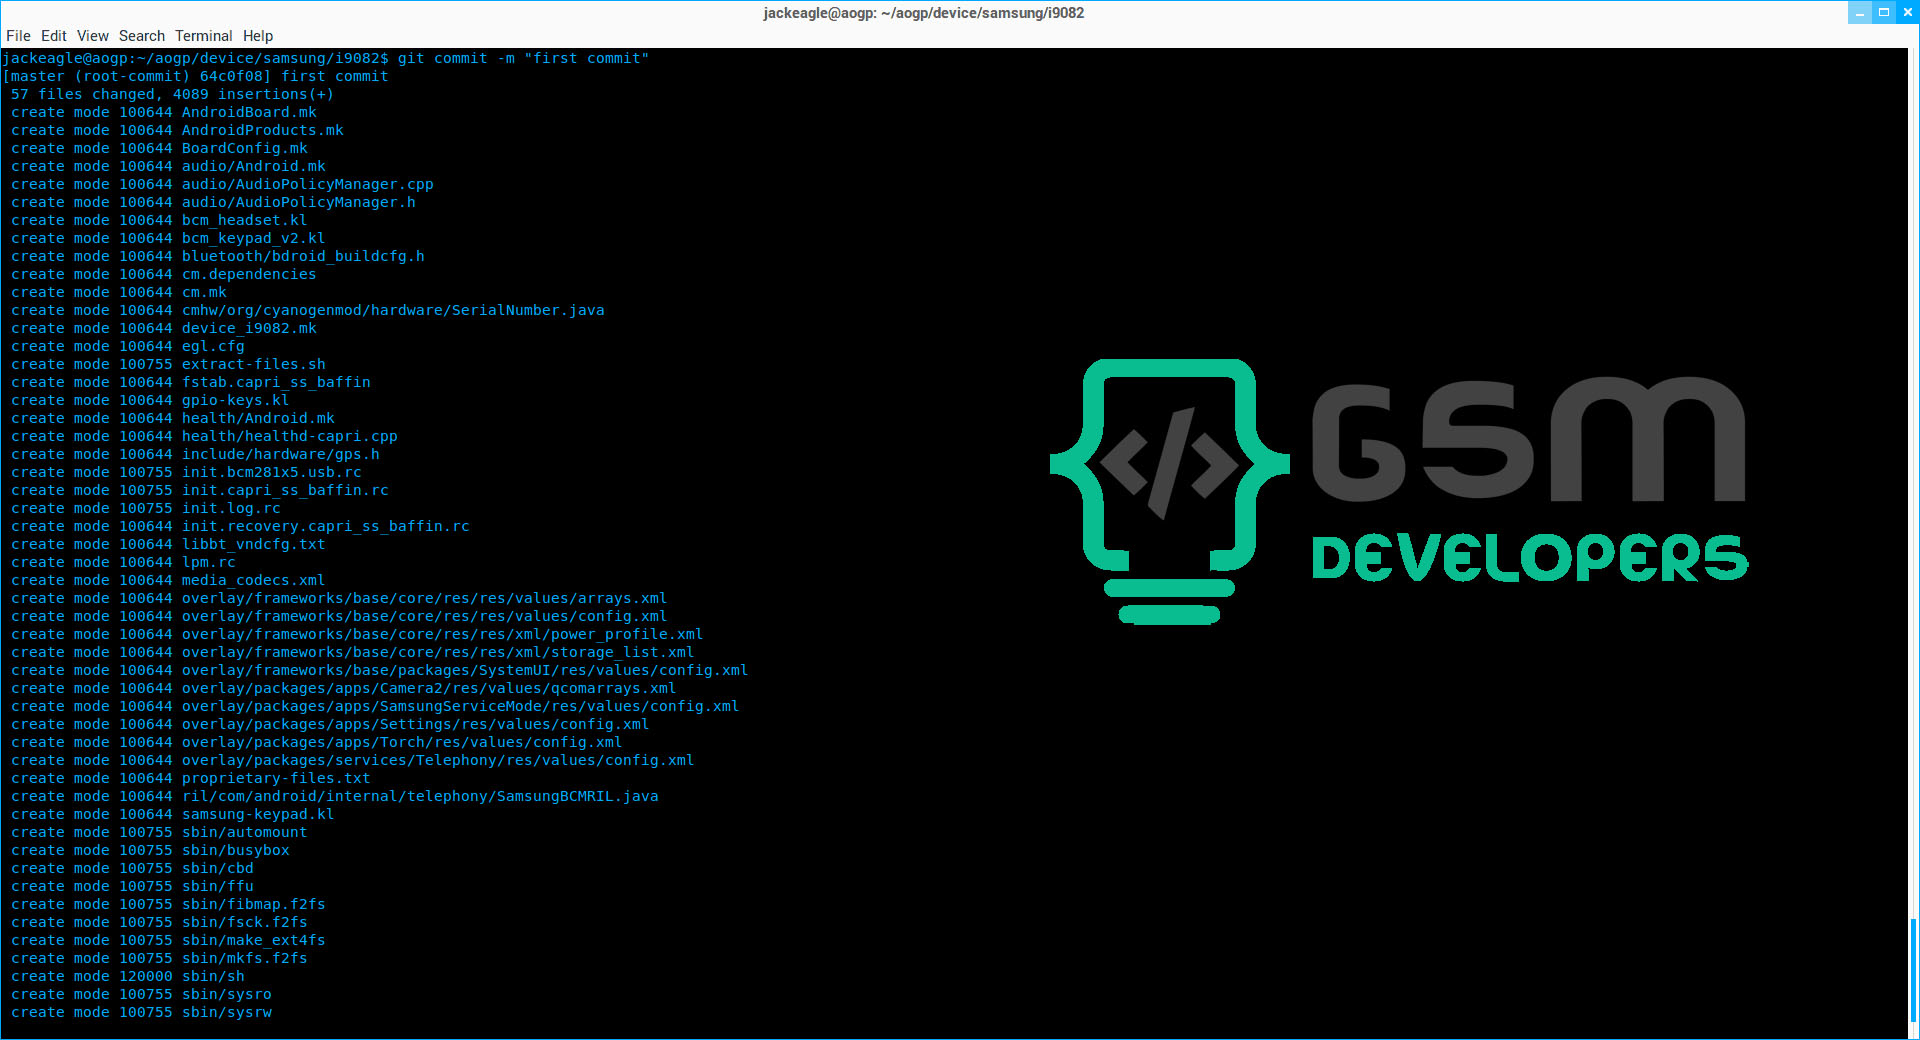Click the cm.dependencies line

163,274
